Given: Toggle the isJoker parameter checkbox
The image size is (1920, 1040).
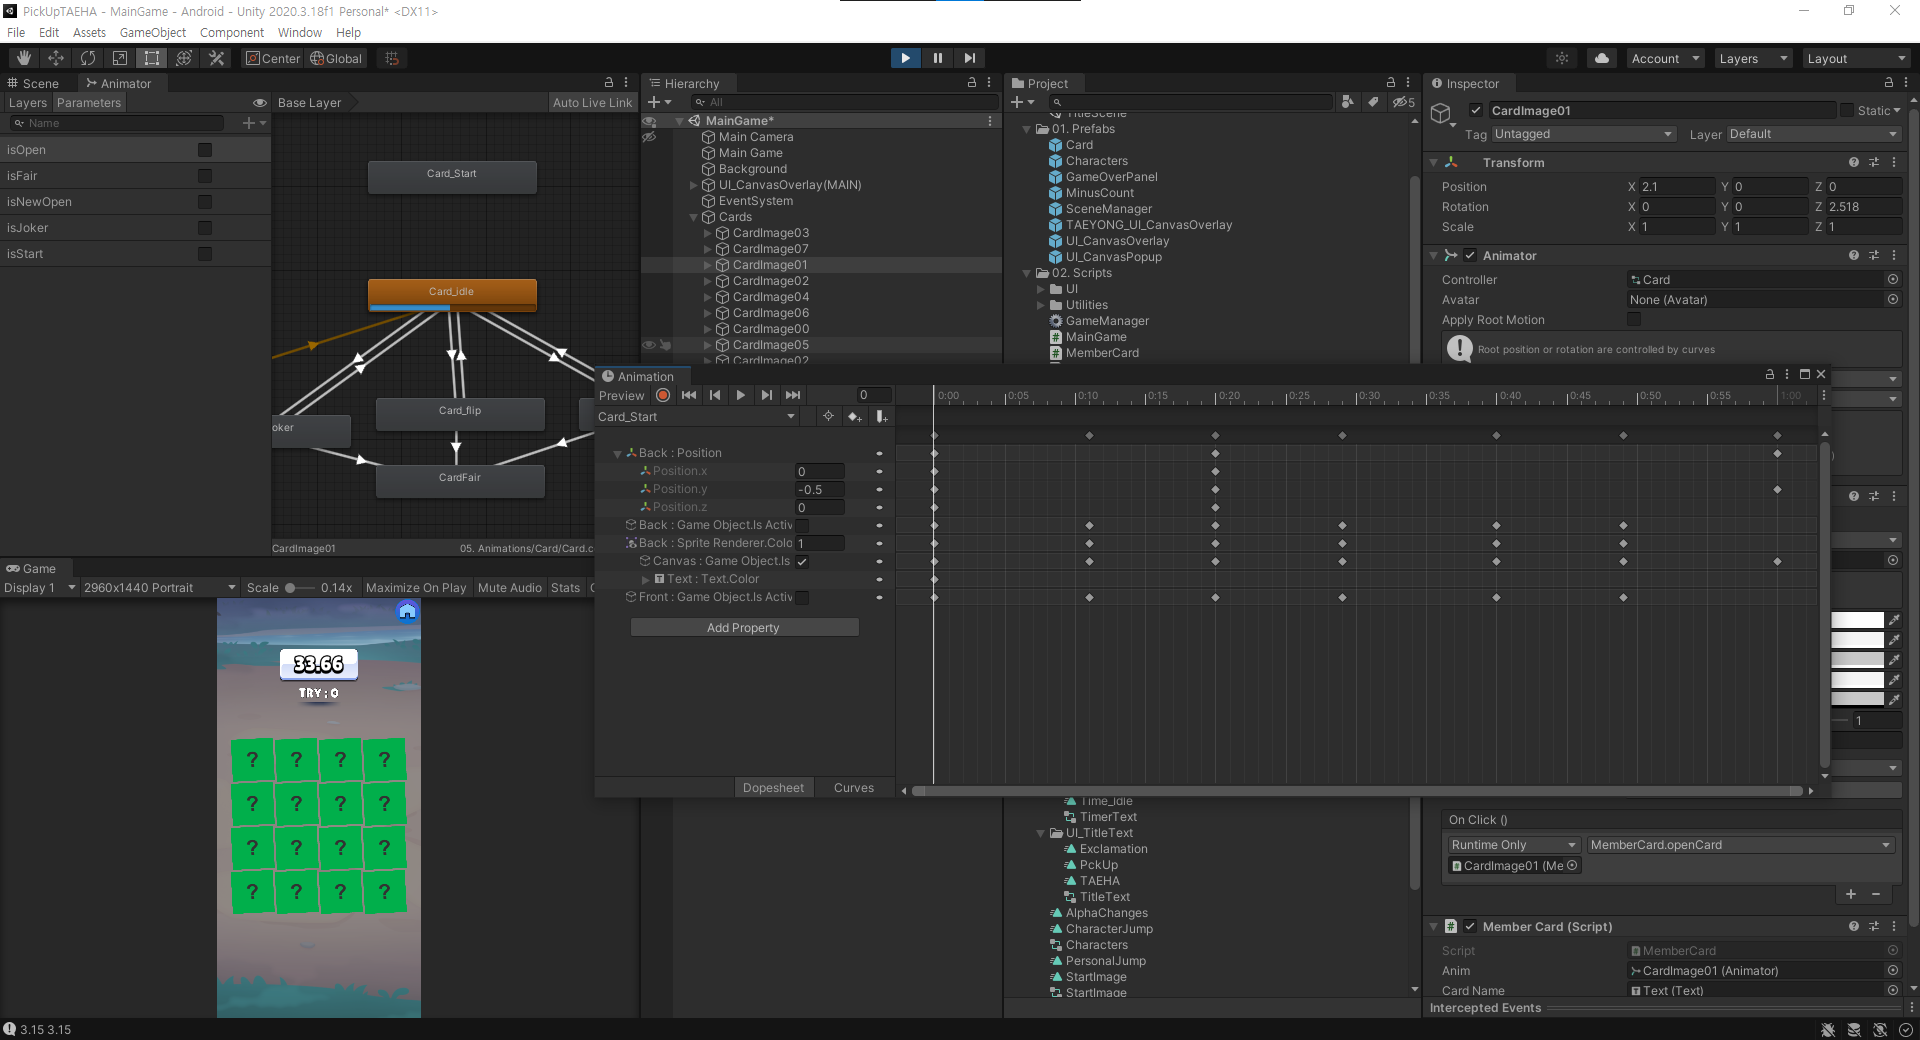Looking at the screenshot, I should (x=205, y=228).
